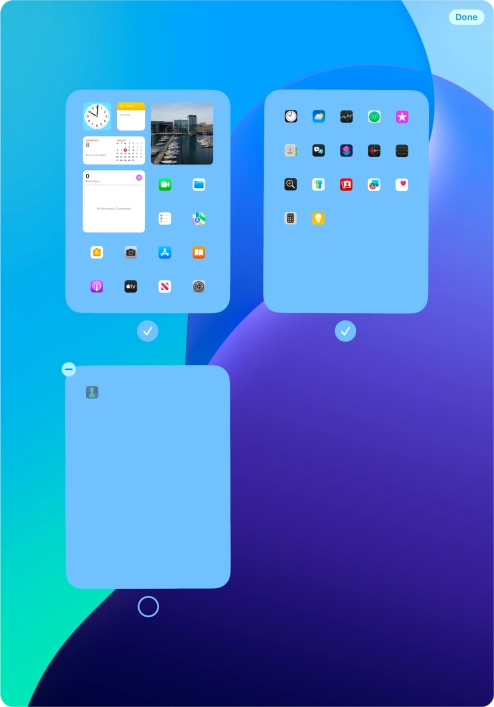Viewport: 494px width, 707px height.
Task: Tap the App Store icon
Action: pos(165,252)
